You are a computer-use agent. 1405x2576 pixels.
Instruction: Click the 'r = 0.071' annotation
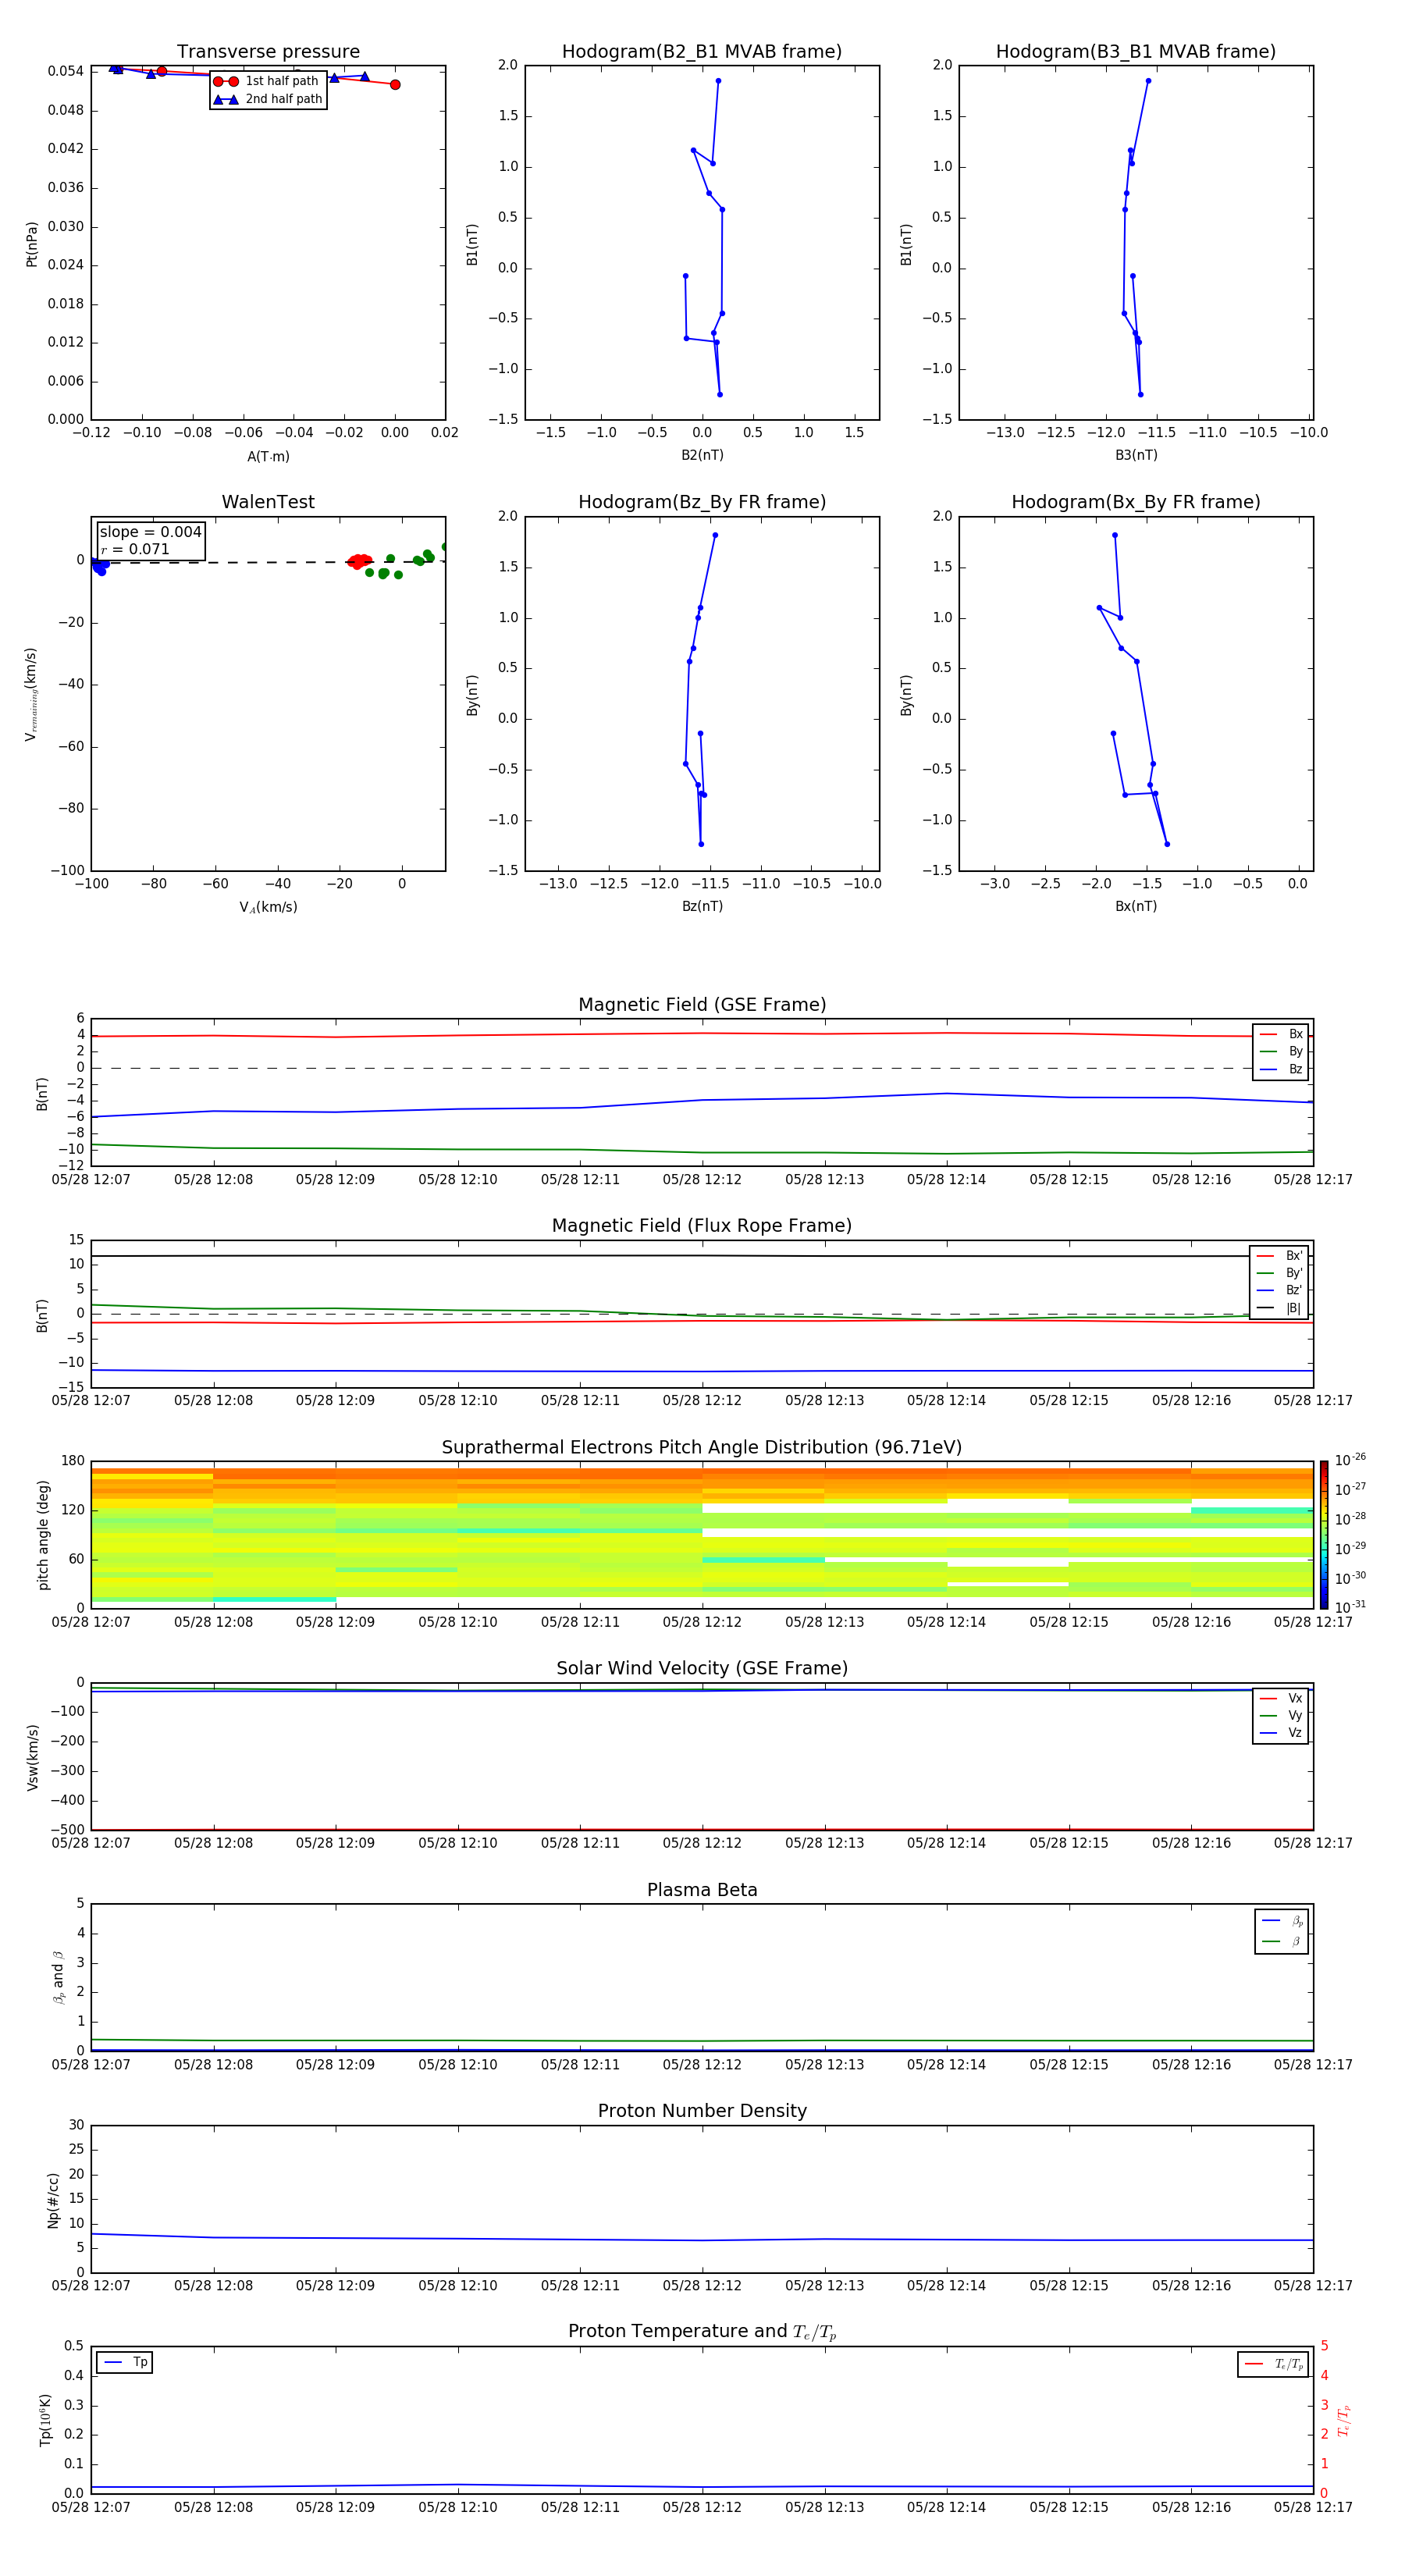point(135,549)
